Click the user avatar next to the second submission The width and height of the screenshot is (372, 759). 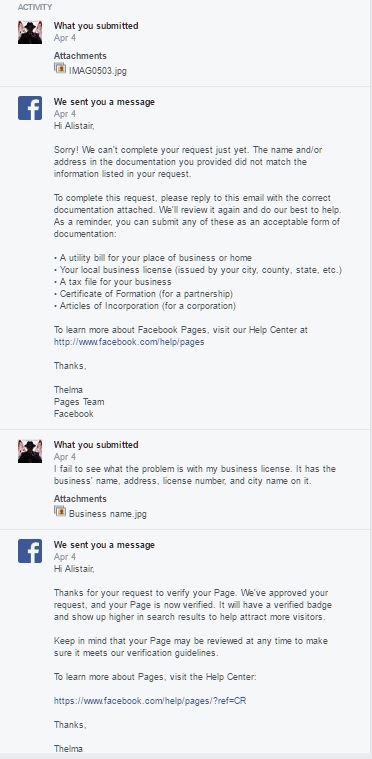click(30, 451)
